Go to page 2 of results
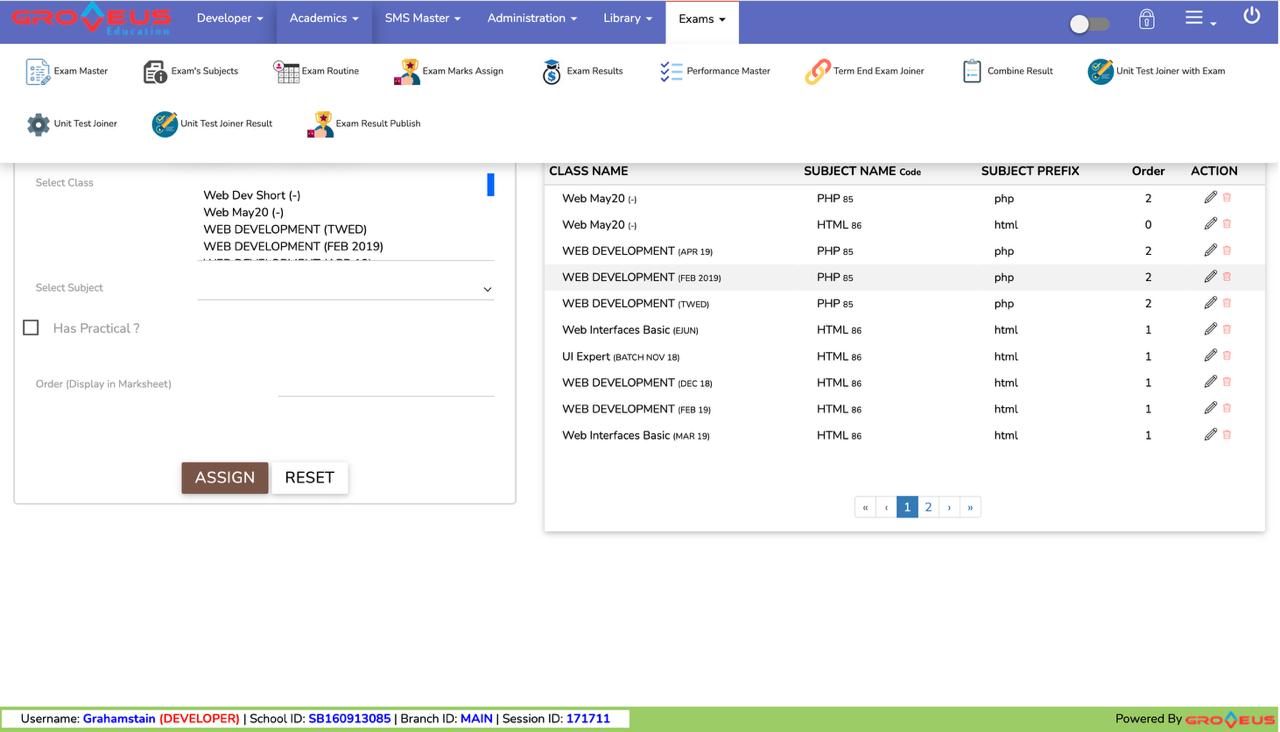This screenshot has height=732, width=1280. click(928, 507)
